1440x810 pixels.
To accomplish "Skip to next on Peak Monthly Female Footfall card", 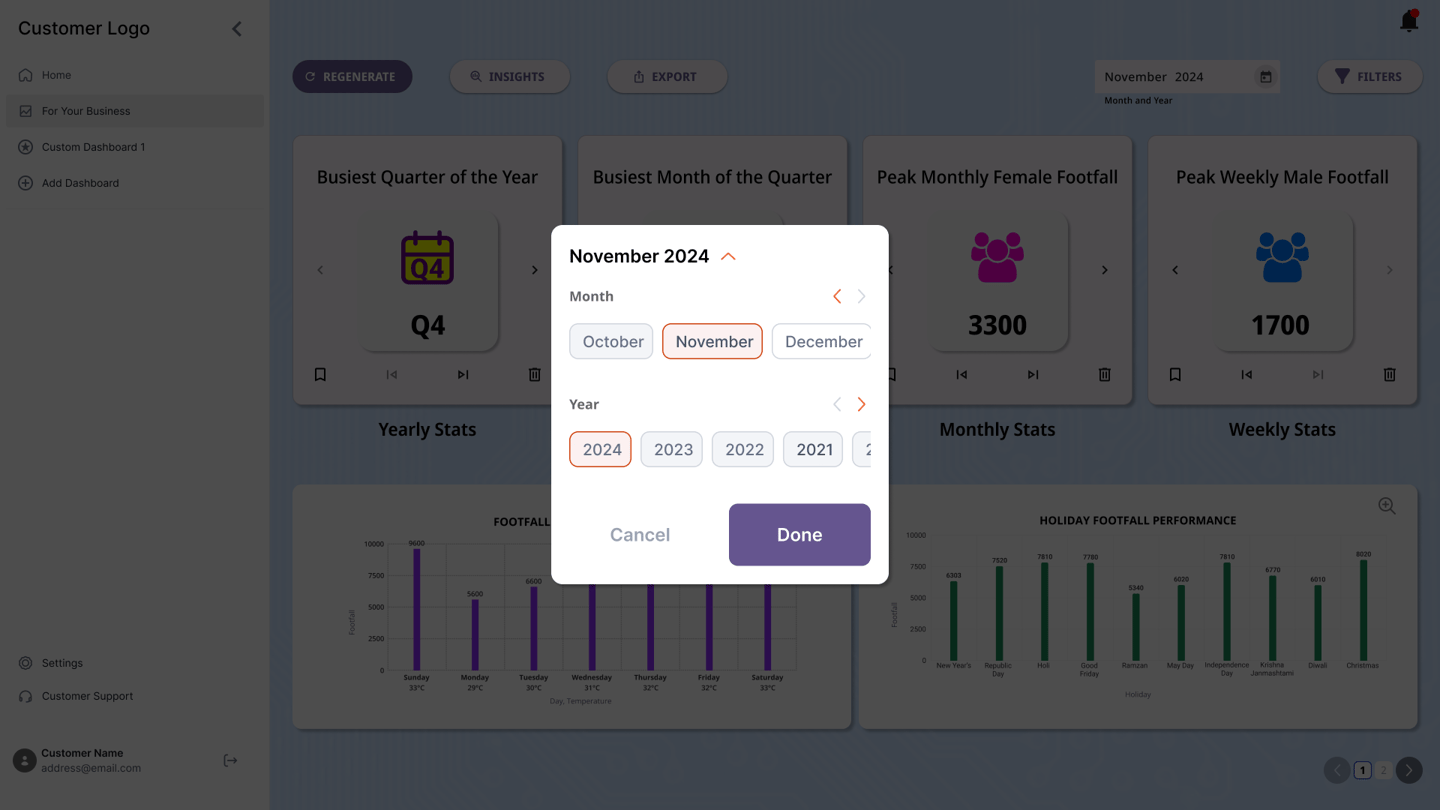I will (x=1033, y=375).
